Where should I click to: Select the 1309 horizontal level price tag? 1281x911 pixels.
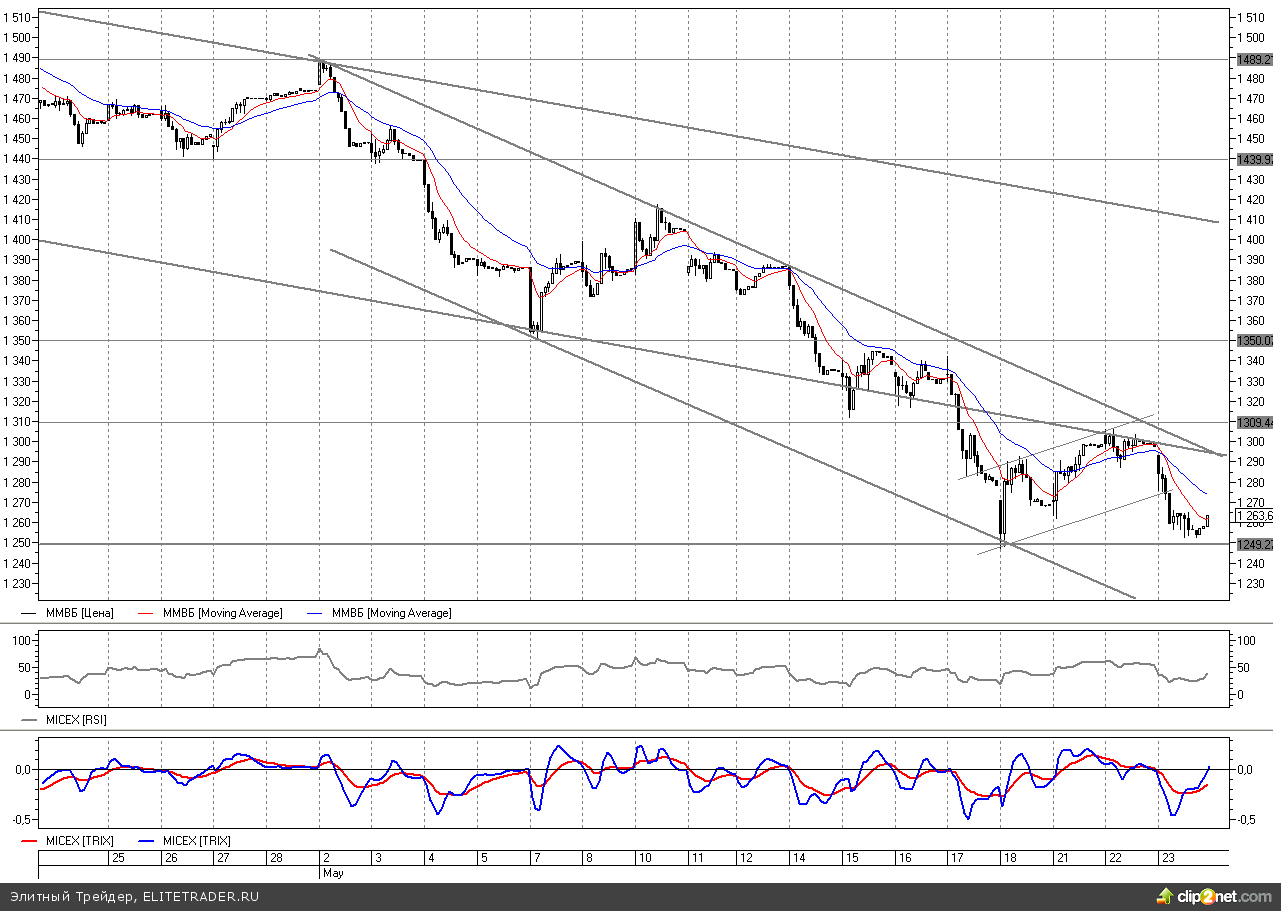pyautogui.click(x=1253, y=423)
